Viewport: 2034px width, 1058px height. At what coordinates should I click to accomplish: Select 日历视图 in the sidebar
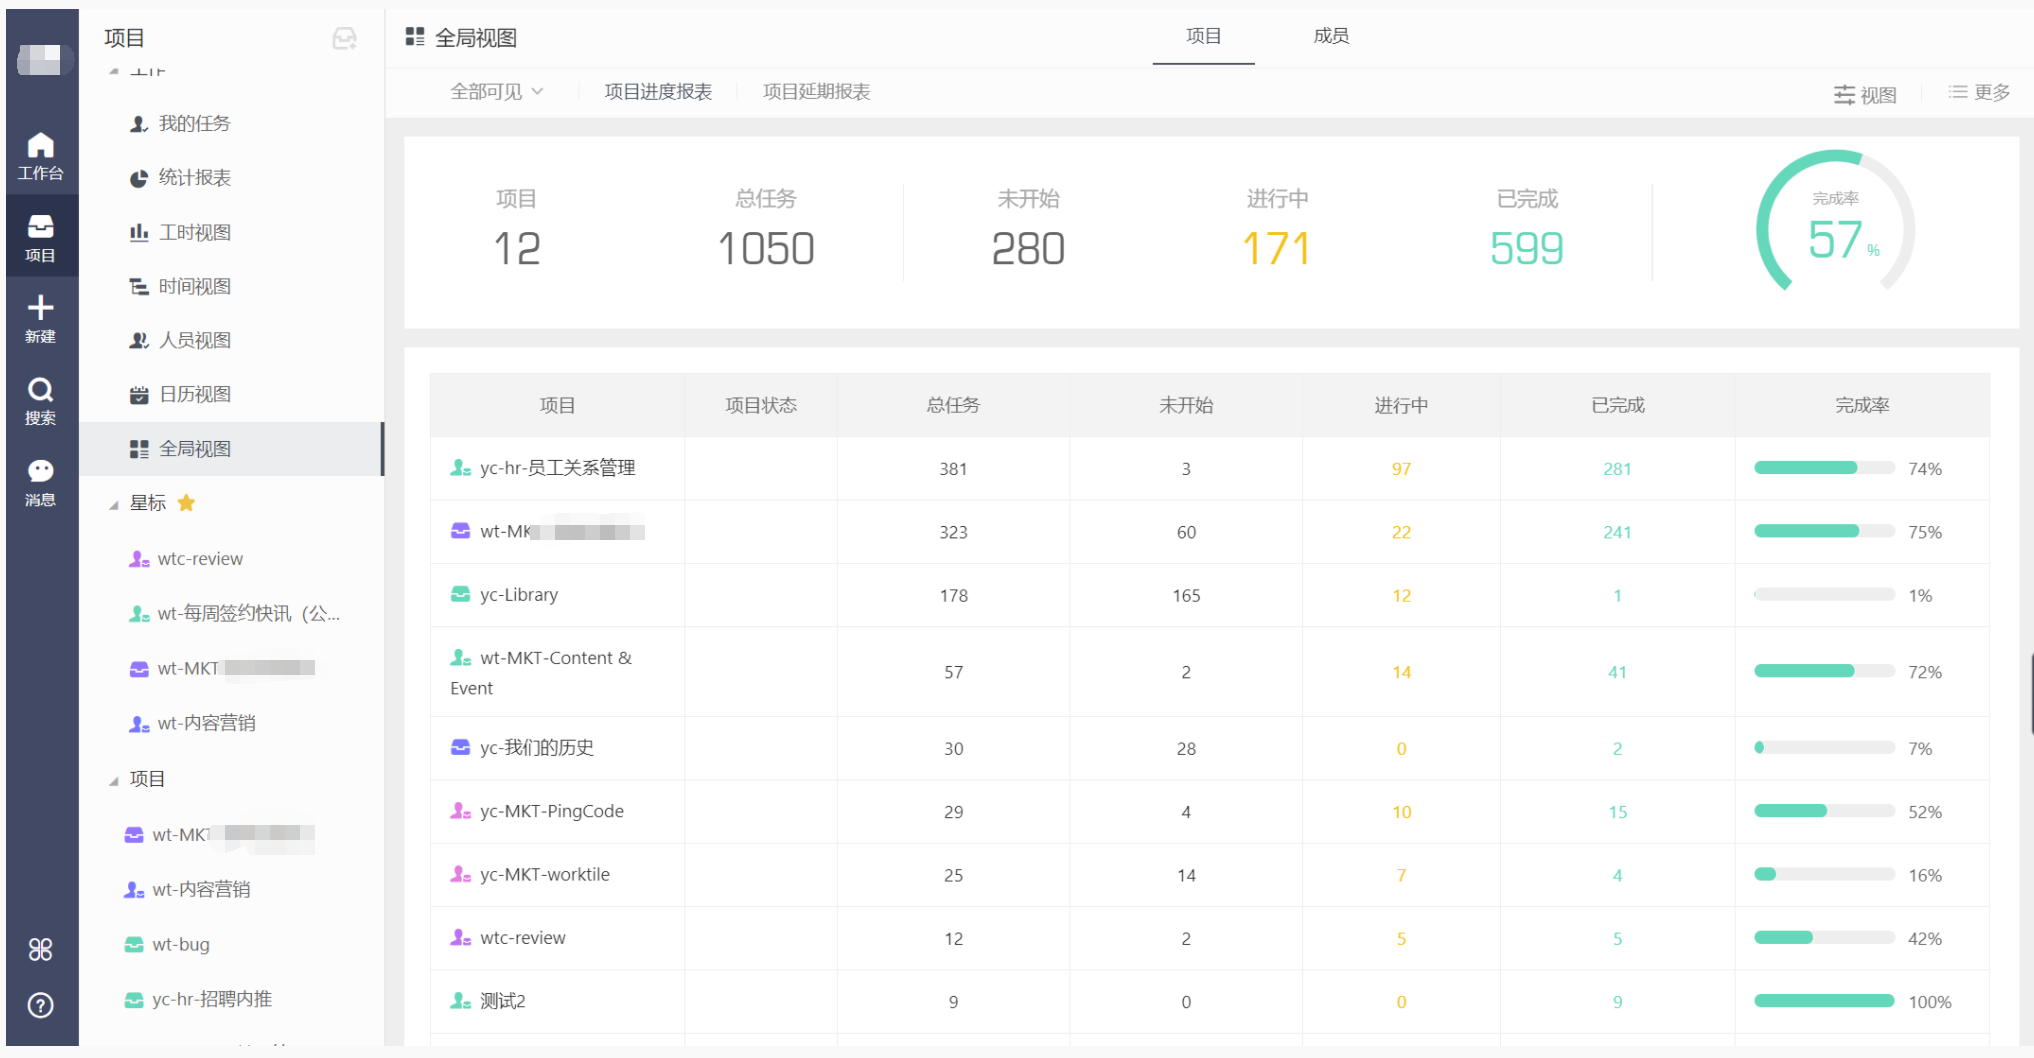point(195,394)
